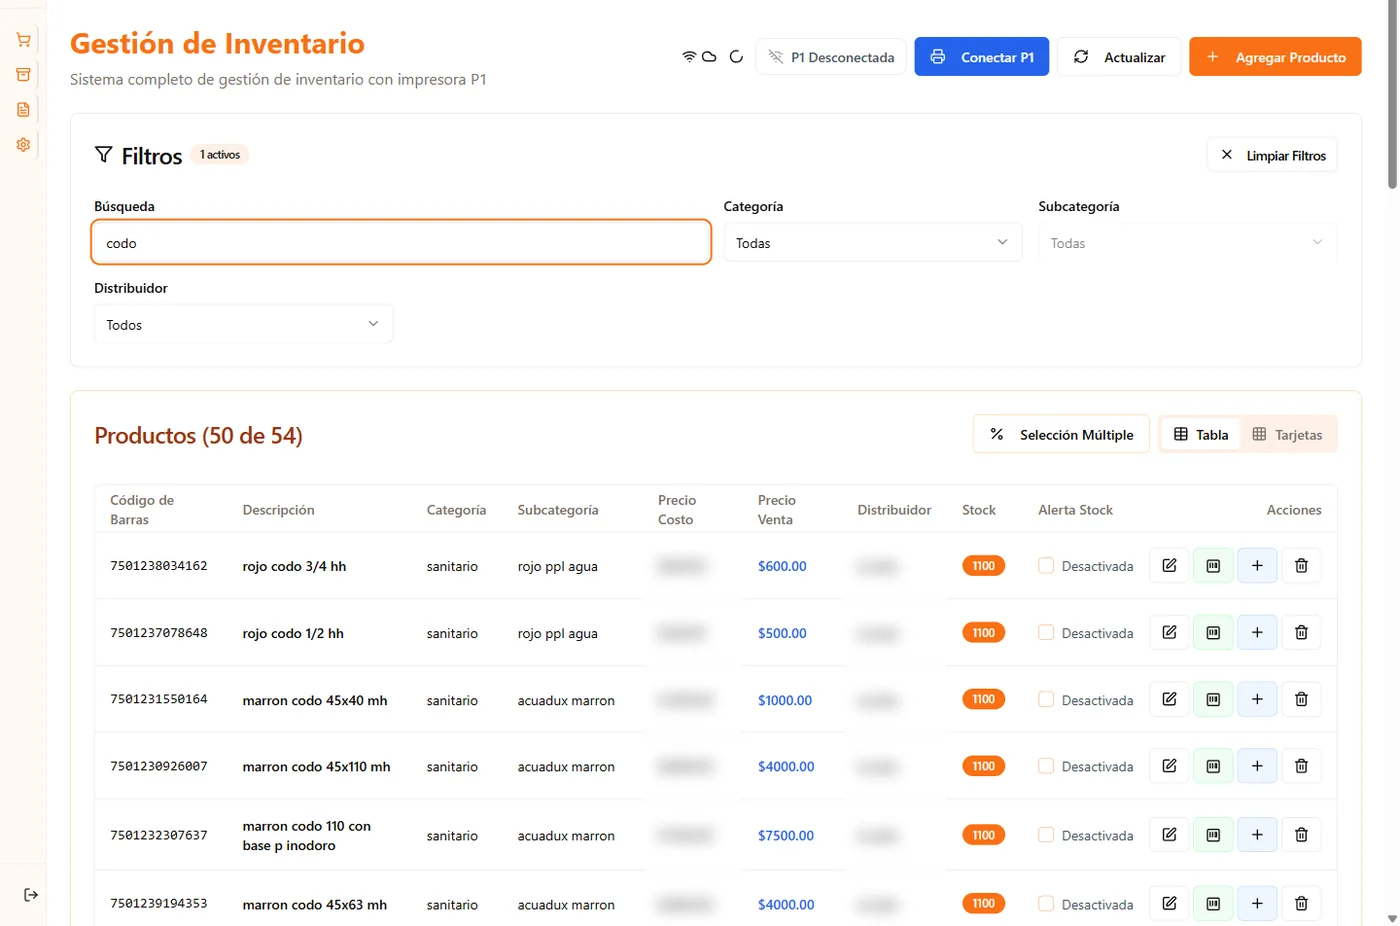Click barcode 7501238034162
This screenshot has width=1400, height=926.
coord(159,566)
